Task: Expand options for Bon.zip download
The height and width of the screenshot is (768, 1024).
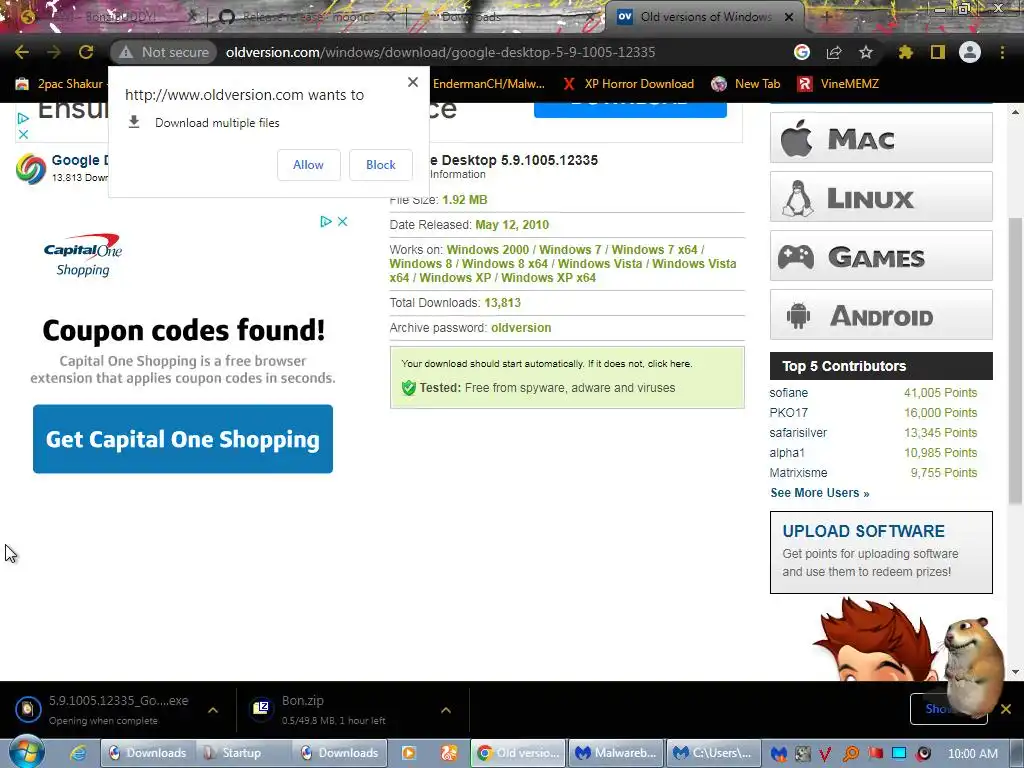Action: click(446, 710)
